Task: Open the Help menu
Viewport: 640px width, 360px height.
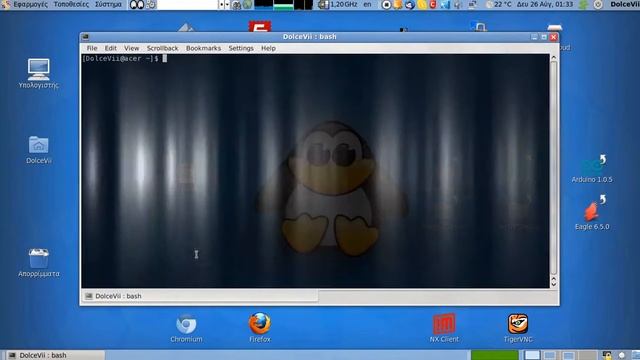Action: (268, 48)
